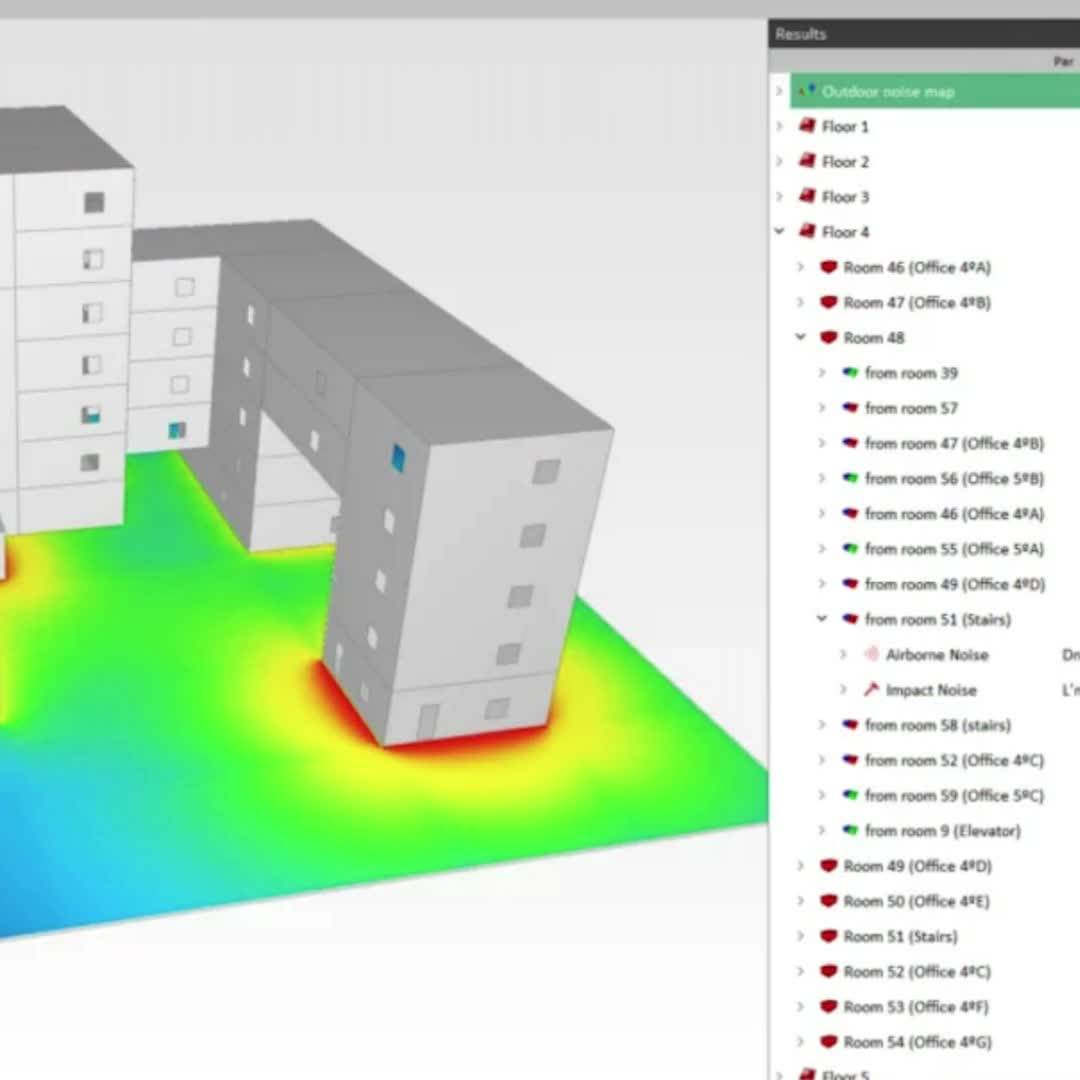Image resolution: width=1080 pixels, height=1080 pixels.
Task: Collapse from room 51 (Stairs)
Action: click(x=822, y=619)
